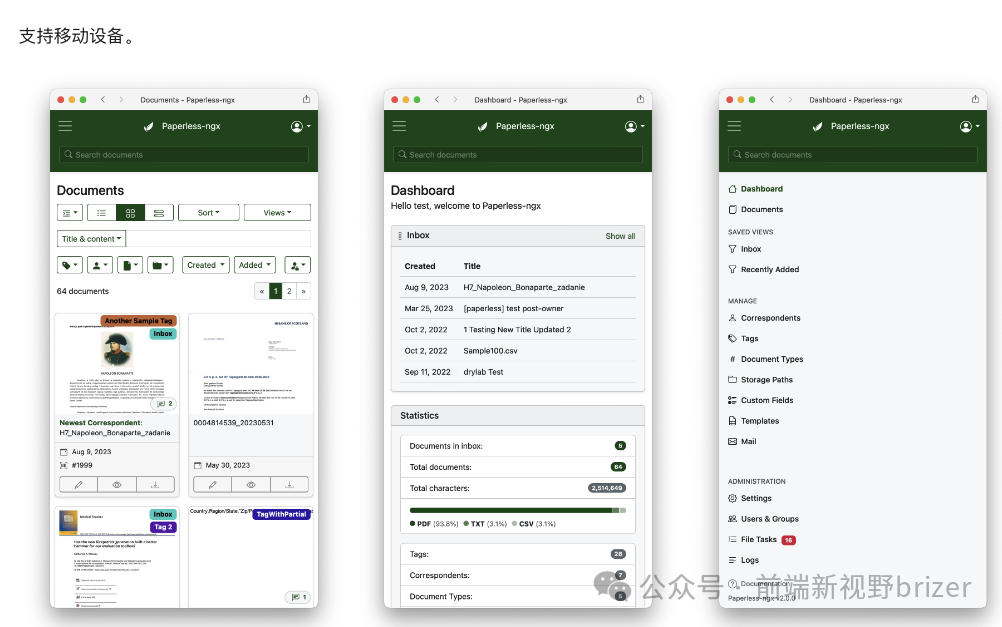Go back in middle Dashboard browser window
Image resolution: width=1002 pixels, height=627 pixels.
pos(437,100)
